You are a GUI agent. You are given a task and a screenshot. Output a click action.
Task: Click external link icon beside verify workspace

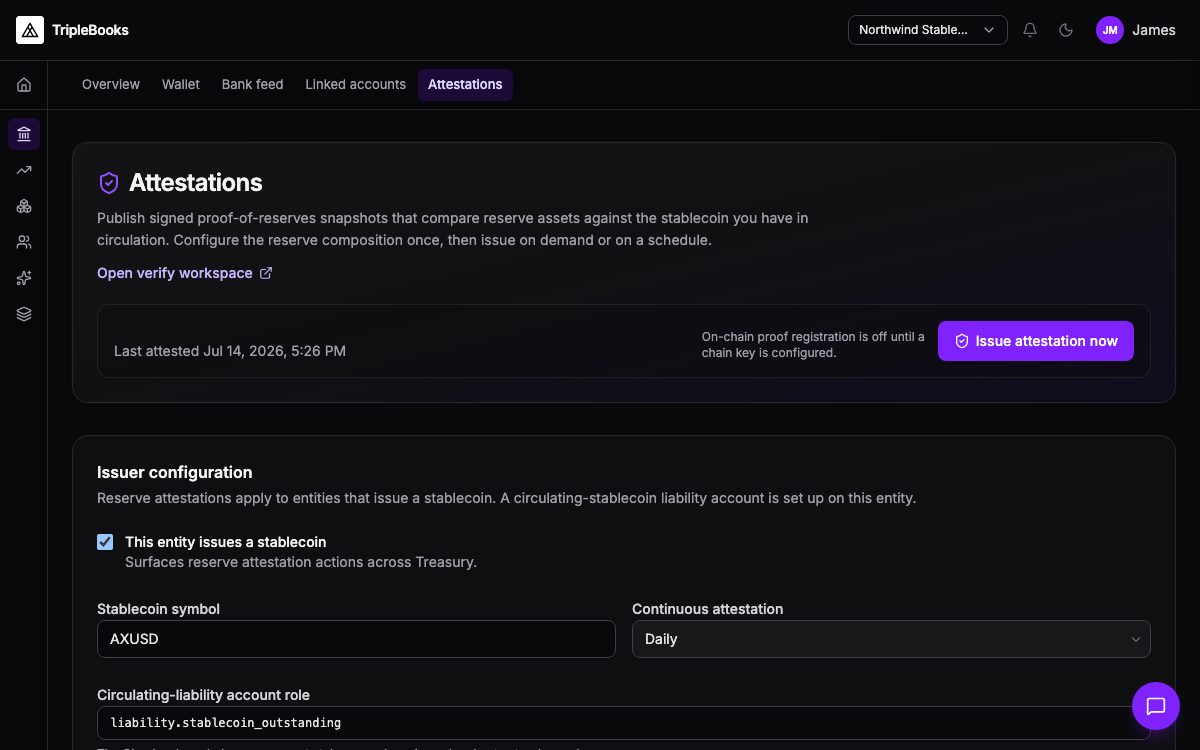(266, 273)
